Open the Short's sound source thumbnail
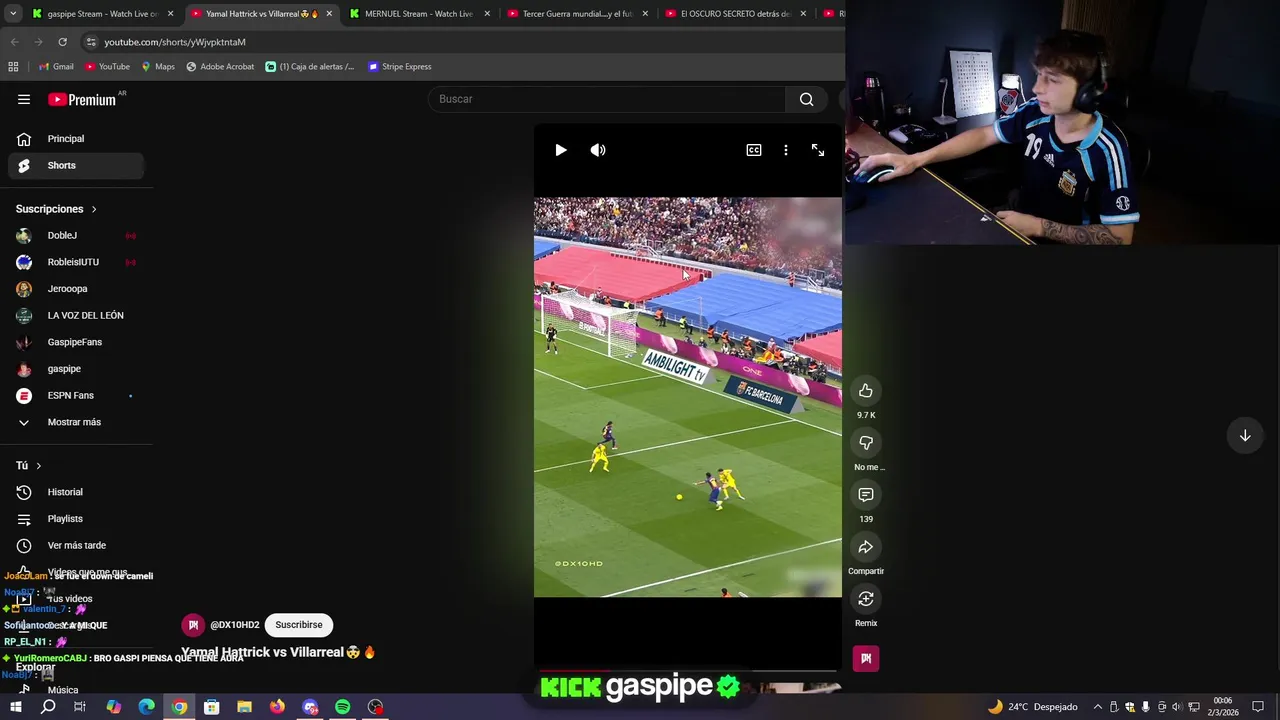Viewport: 1280px width, 720px height. tap(866, 658)
